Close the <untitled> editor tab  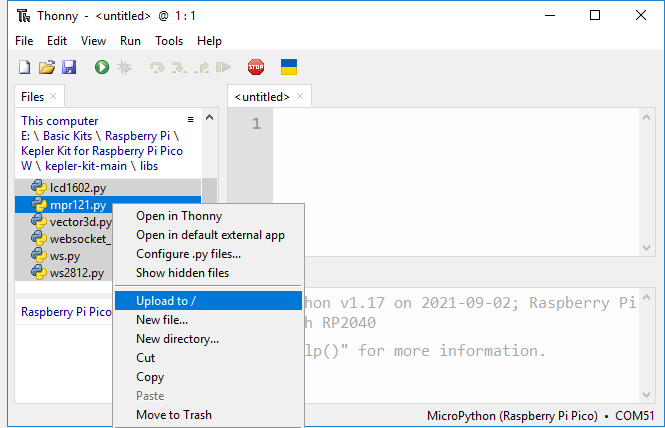pyautogui.click(x=300, y=96)
